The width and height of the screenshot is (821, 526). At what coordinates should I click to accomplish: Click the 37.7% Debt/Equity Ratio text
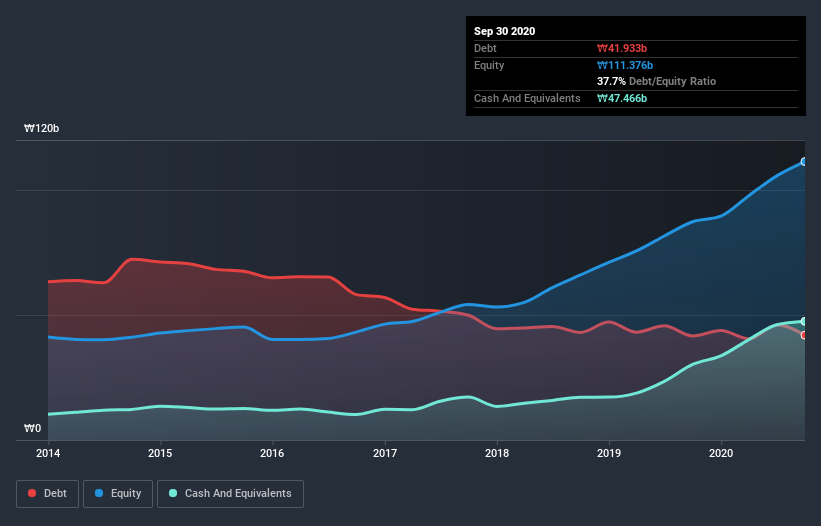pyautogui.click(x=657, y=81)
